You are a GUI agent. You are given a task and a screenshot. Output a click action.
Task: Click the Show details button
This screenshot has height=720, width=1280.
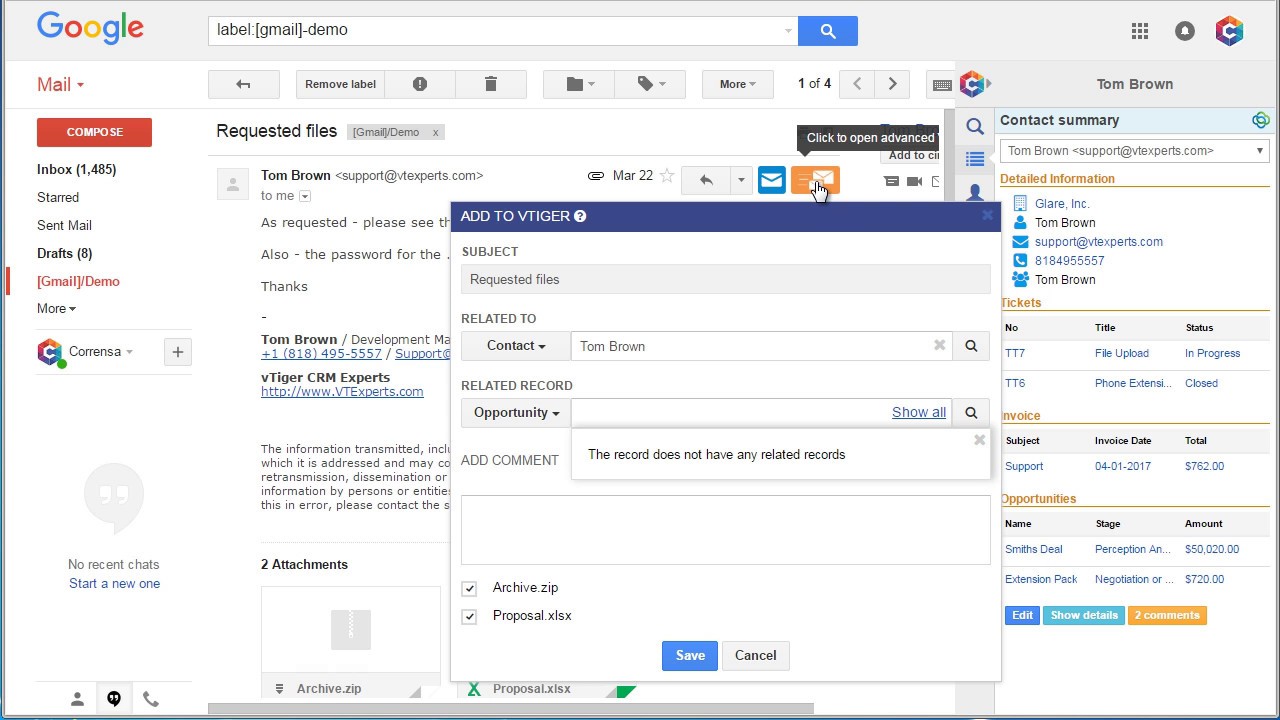click(x=1084, y=615)
